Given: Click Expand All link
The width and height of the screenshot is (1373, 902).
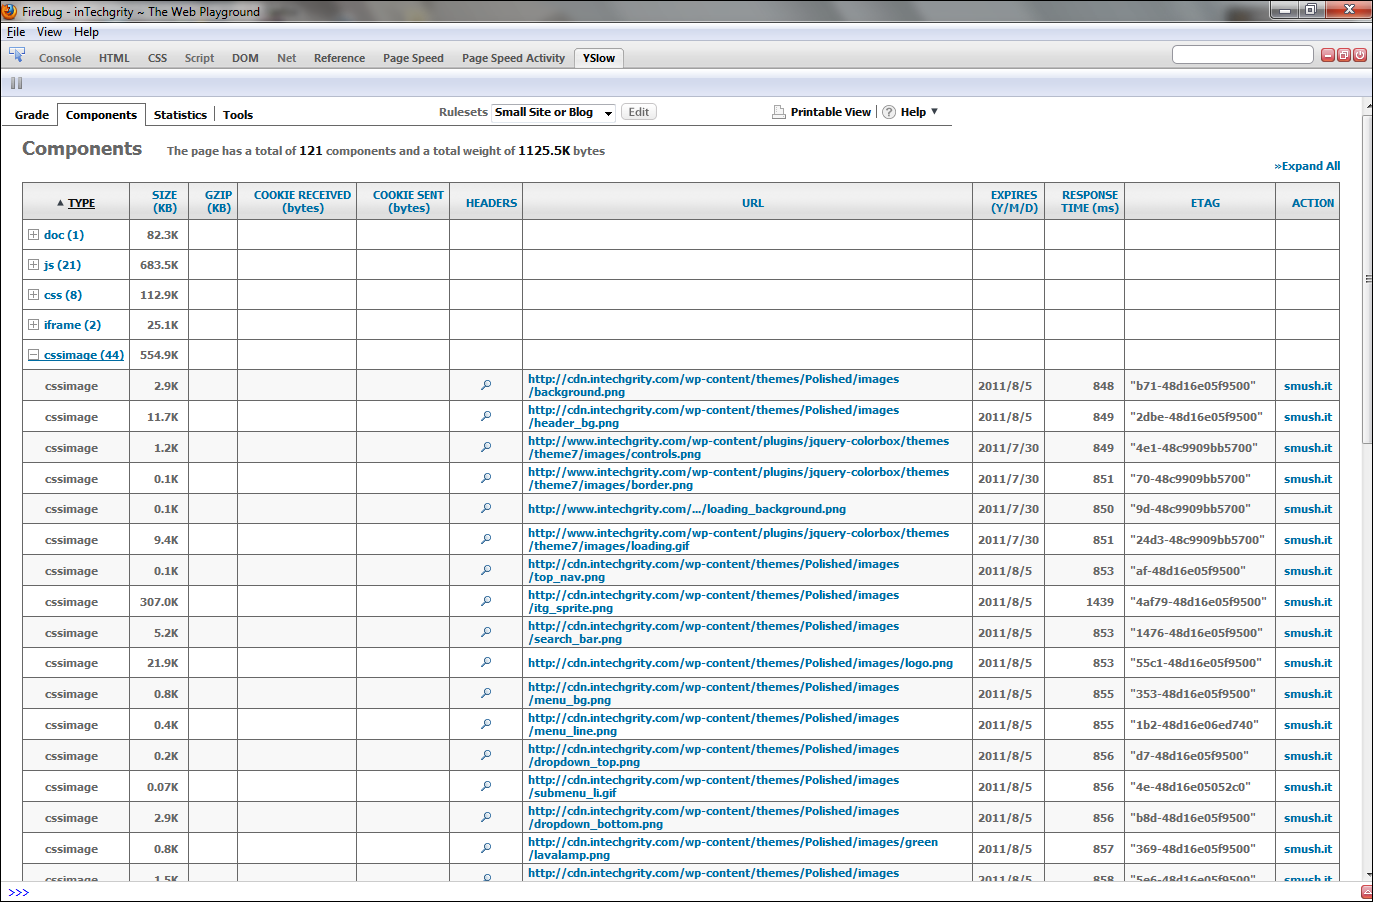Looking at the screenshot, I should pos(1307,166).
